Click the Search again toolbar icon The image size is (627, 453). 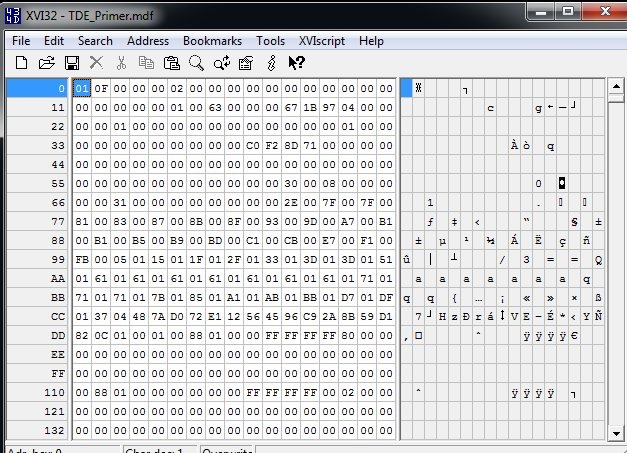(x=221, y=62)
